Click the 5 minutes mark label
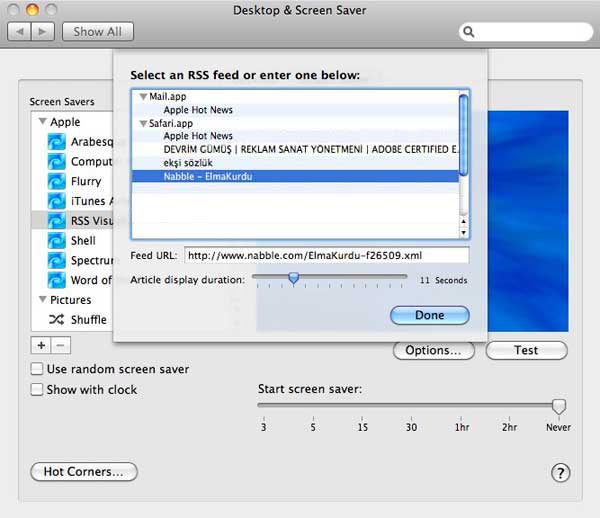 click(x=313, y=427)
